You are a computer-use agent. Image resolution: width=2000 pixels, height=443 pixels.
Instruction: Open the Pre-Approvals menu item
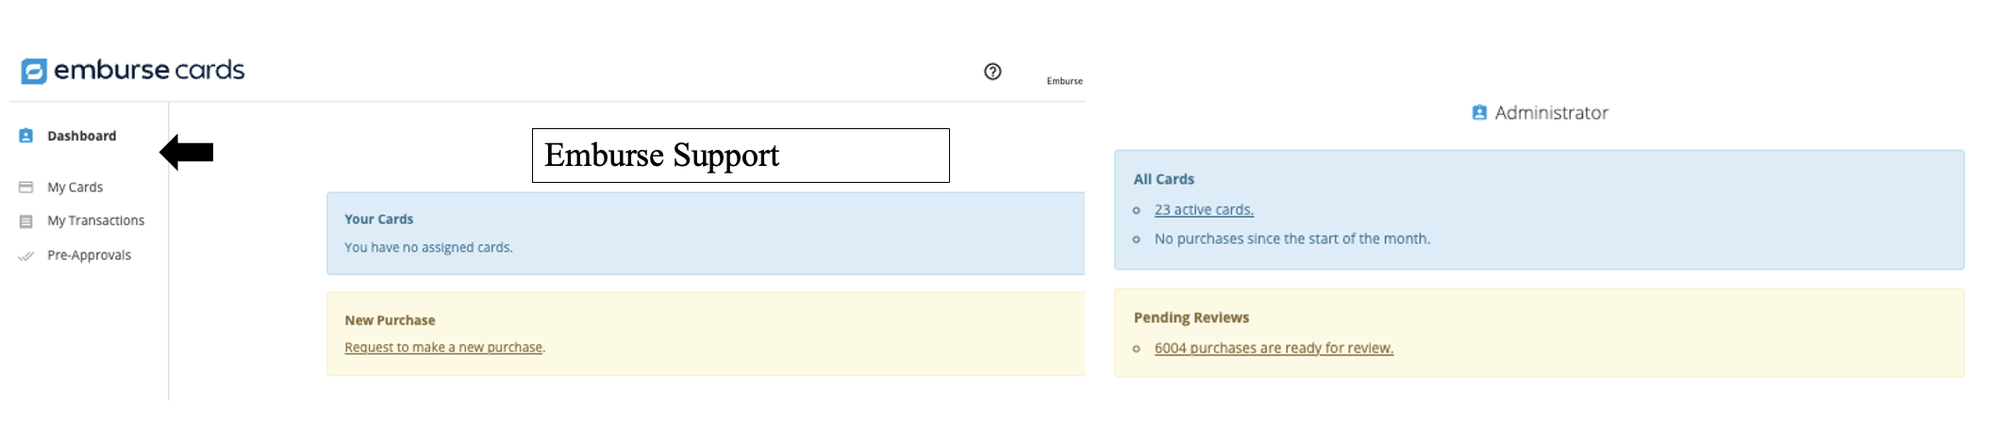click(89, 255)
